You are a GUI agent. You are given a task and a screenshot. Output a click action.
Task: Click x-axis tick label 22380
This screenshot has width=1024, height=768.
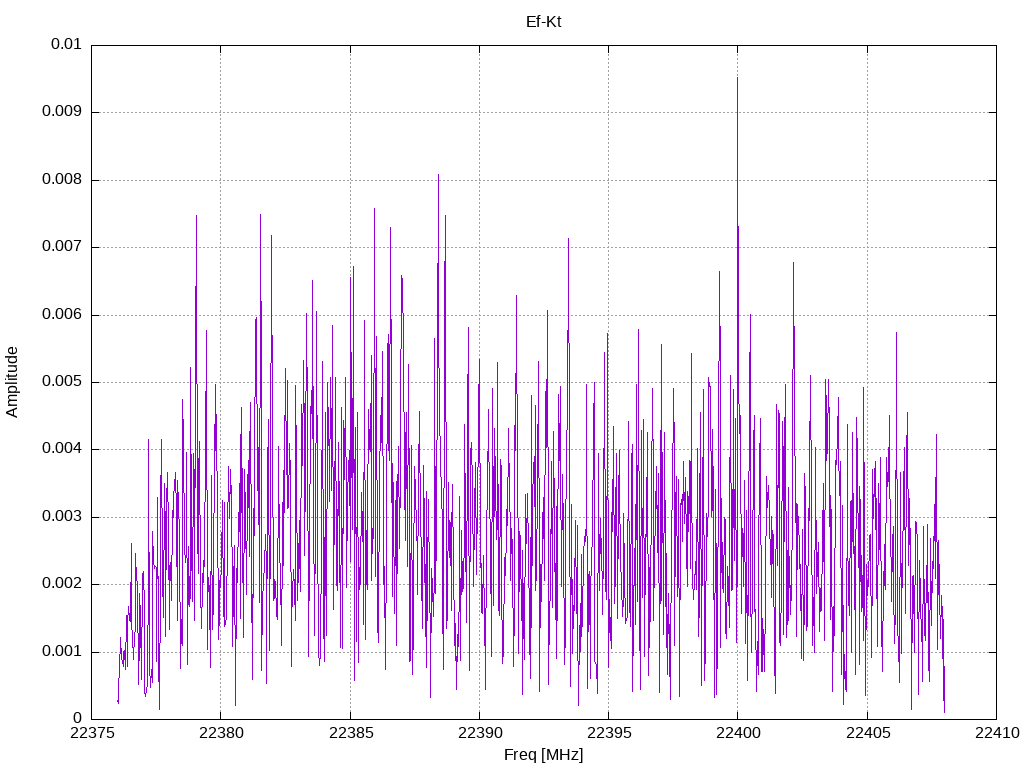point(221,733)
